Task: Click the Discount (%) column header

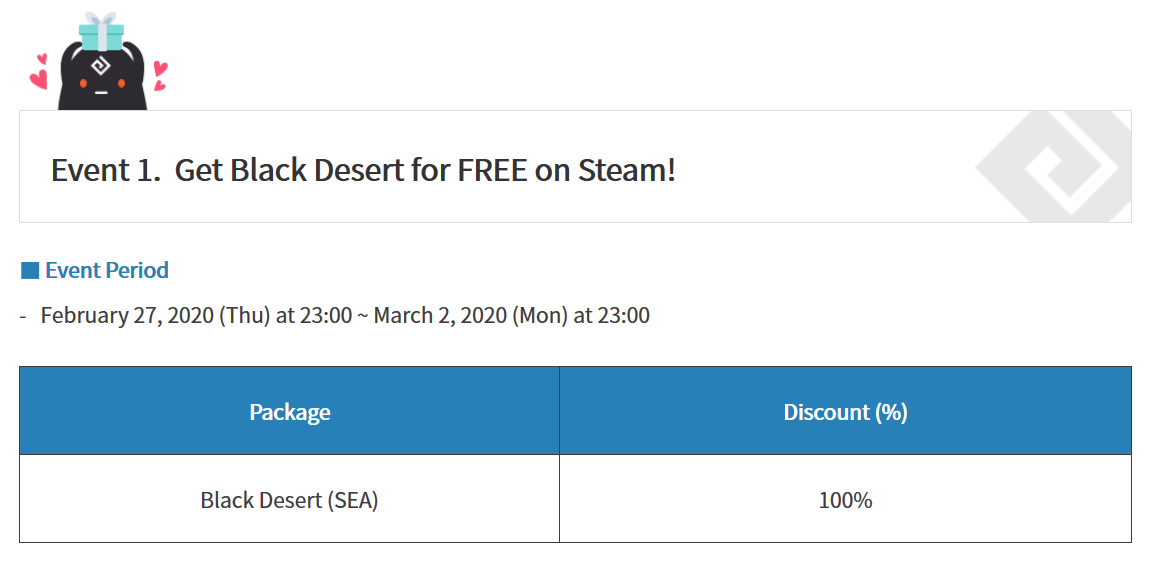Action: tap(846, 411)
